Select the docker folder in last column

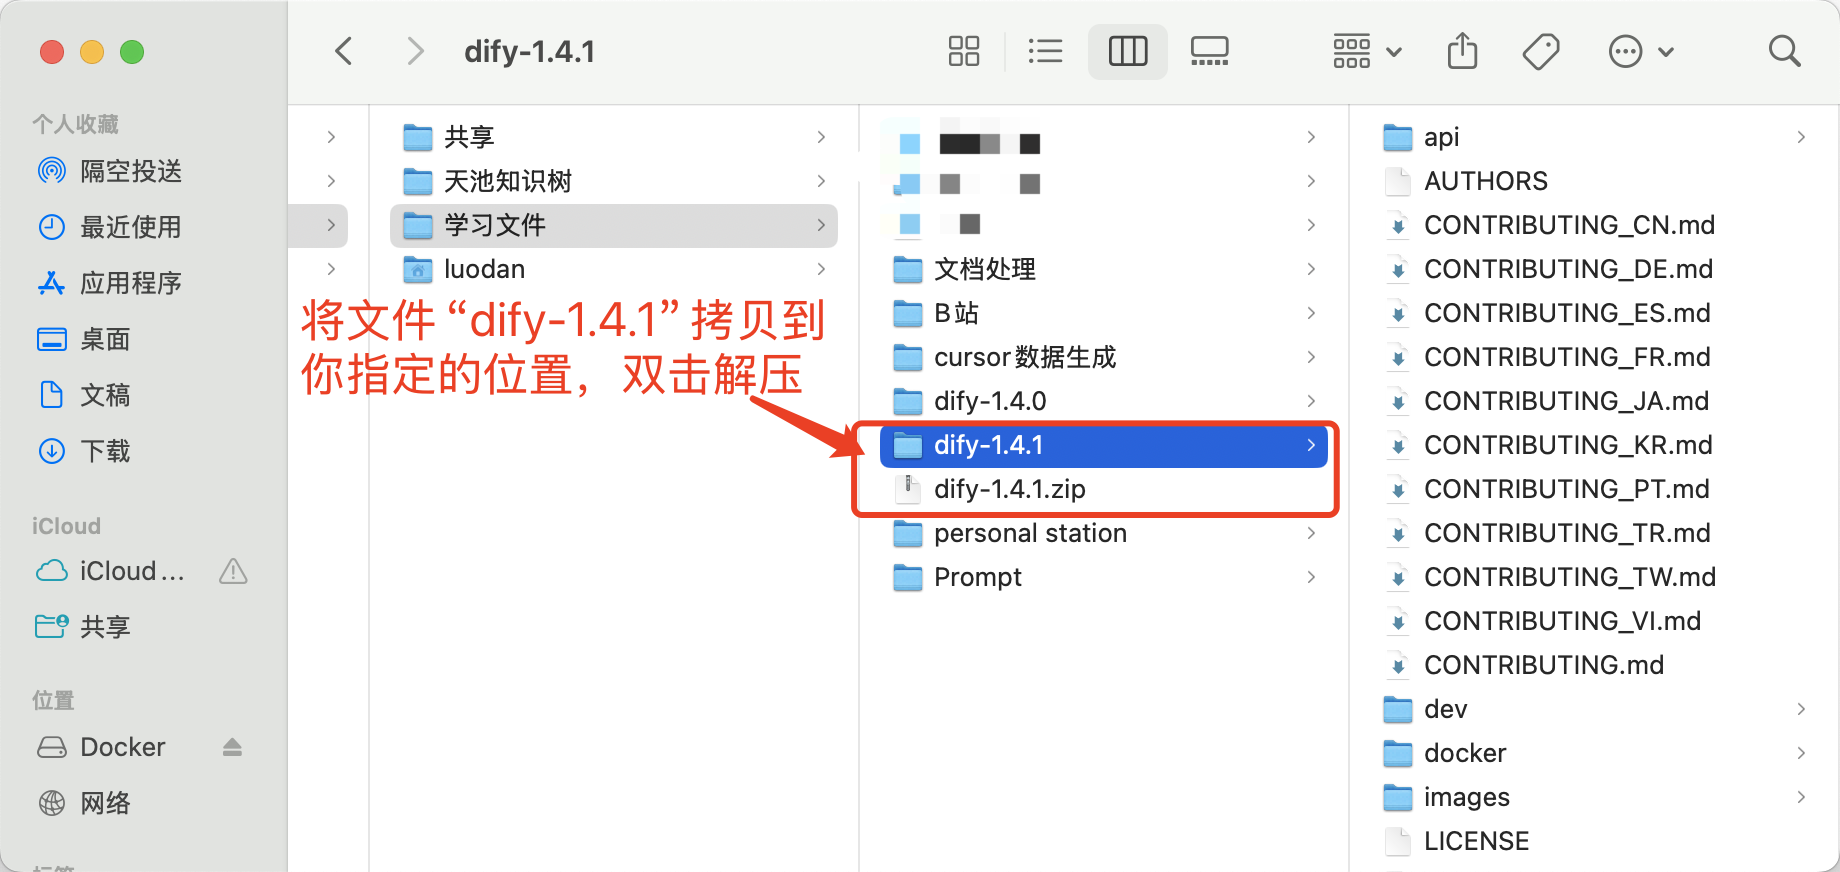coord(1596,753)
